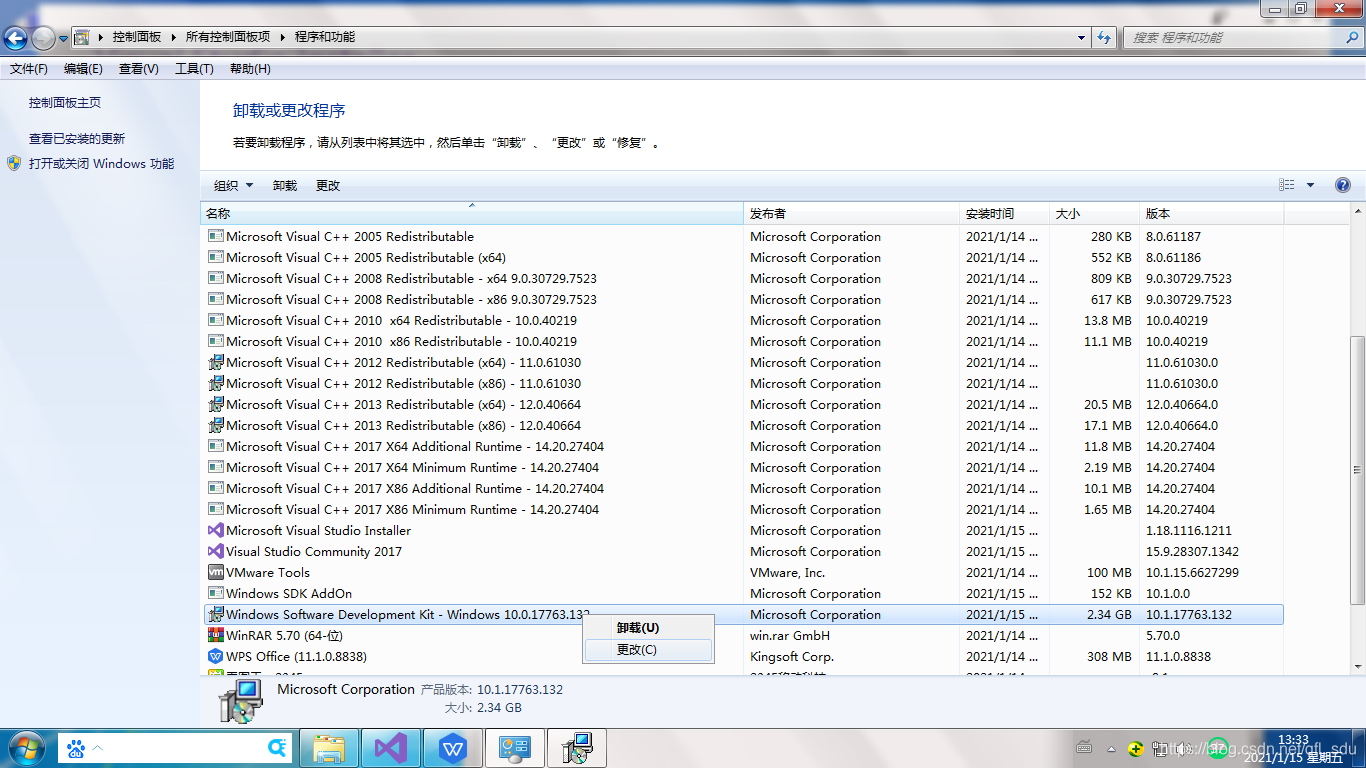The image size is (1366, 768).
Task: Open the 查看(V) menu
Action: coord(138,69)
